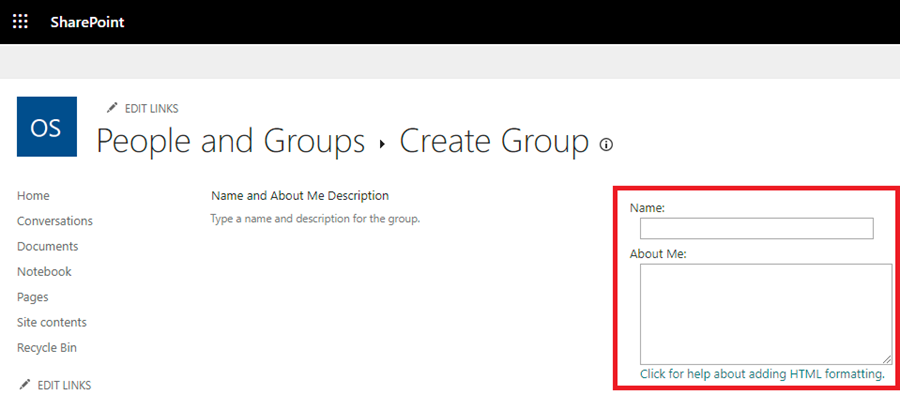
Task: Click the bottom EDIT LINKS link under Recycle Bin
Action: click(x=56, y=385)
